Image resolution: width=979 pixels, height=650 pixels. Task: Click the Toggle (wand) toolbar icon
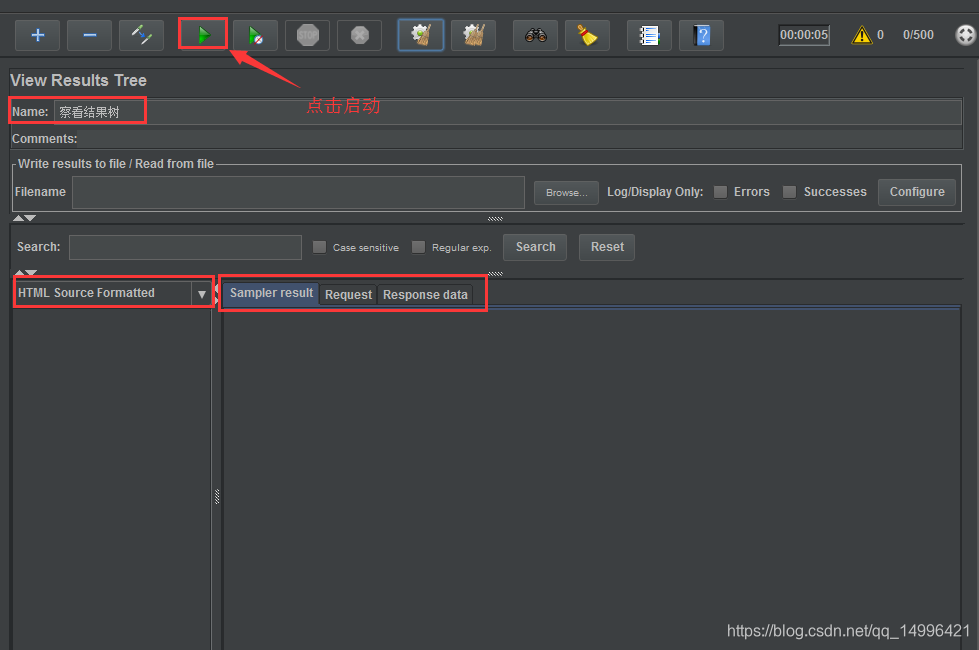141,35
